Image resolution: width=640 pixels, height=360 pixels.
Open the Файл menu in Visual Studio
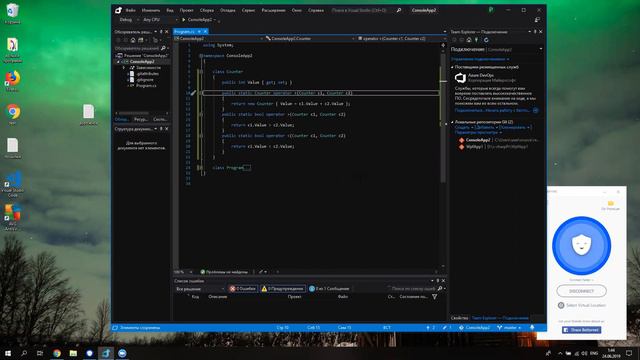click(130, 10)
